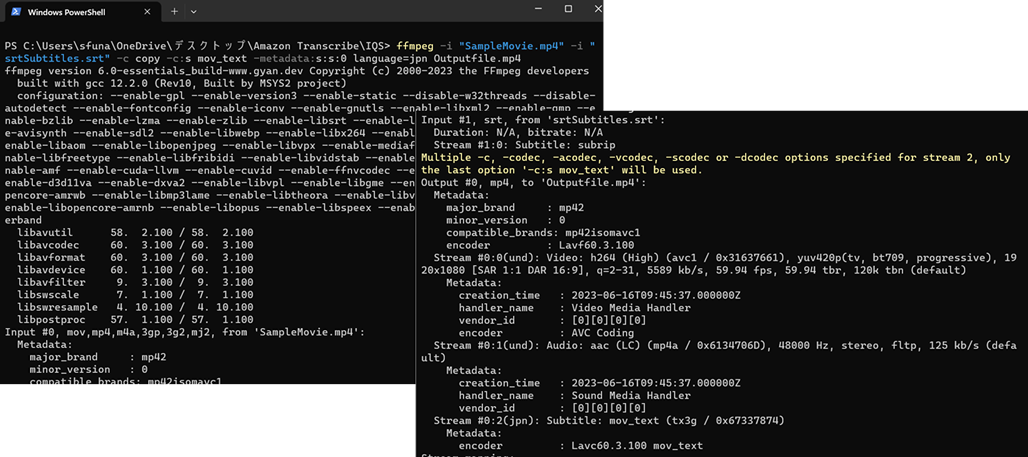
Task: Click the 'Stream #0:2(jpn): Subtitle: mov_text' line
Action: 609,420
